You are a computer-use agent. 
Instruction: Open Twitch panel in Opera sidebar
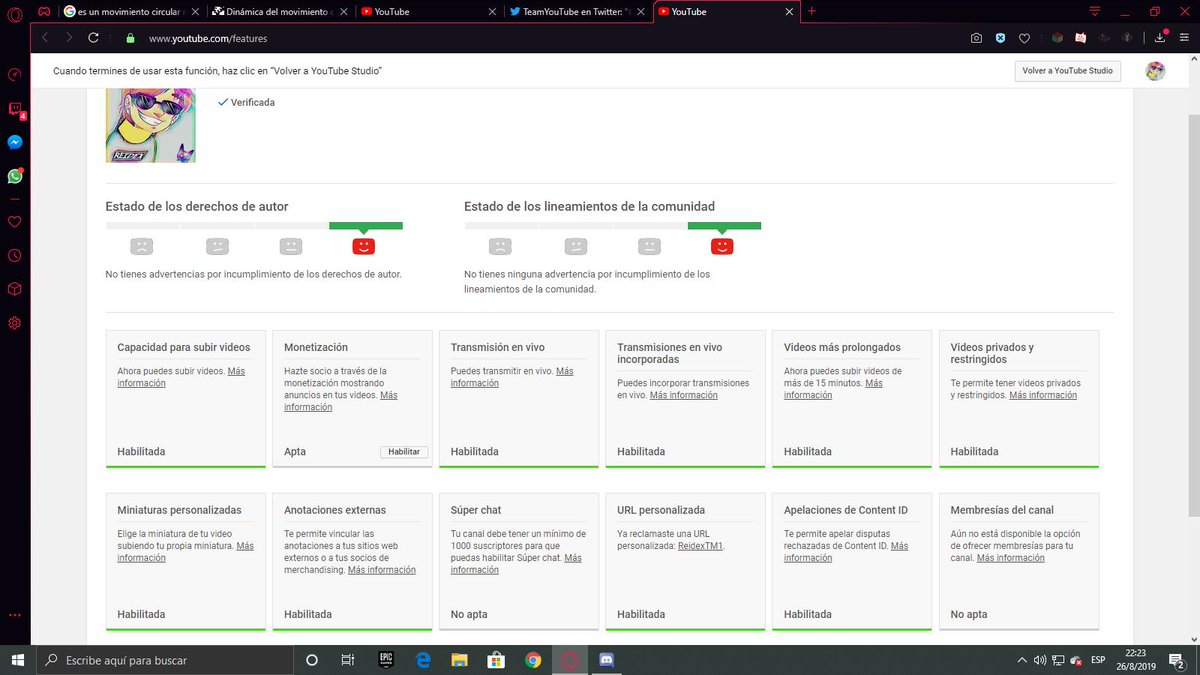tap(15, 109)
